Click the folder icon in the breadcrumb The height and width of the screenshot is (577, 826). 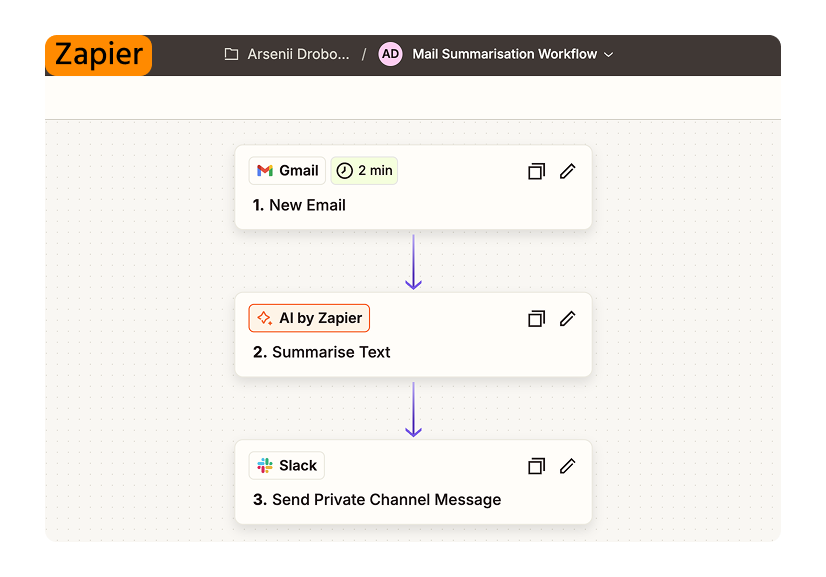click(231, 54)
